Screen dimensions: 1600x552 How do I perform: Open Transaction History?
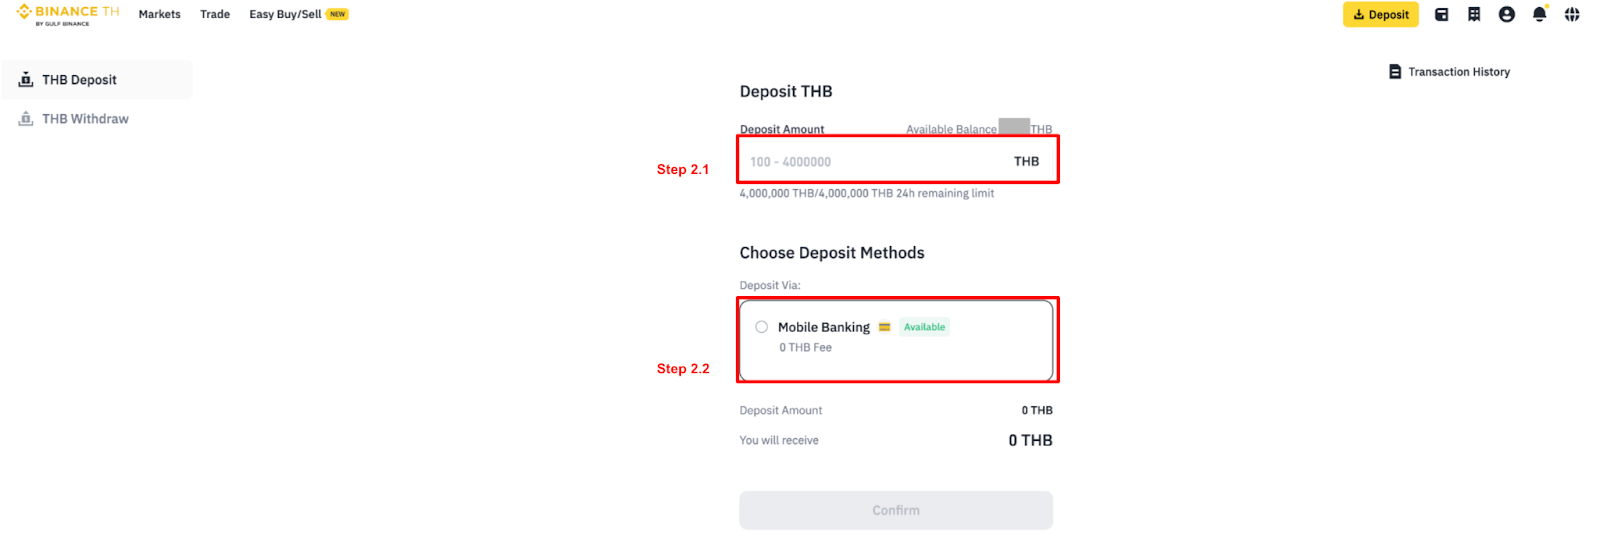tap(1449, 72)
